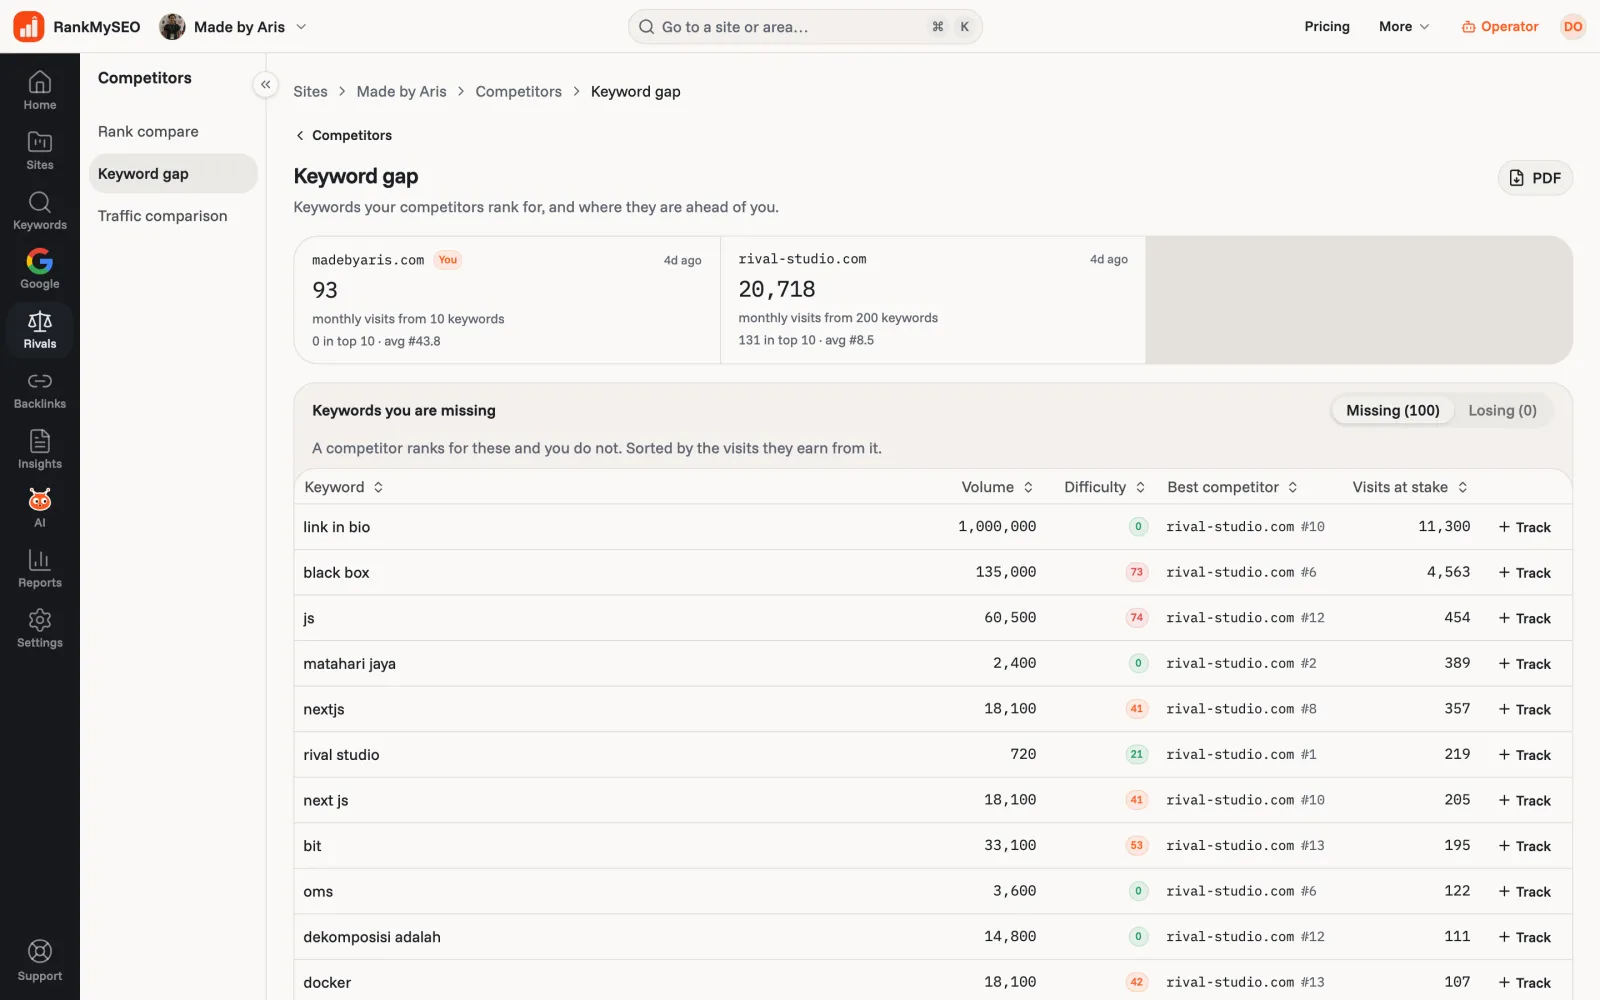Viewport: 1600px width, 1000px height.
Task: Click difficulty badge 73 for black box
Action: [1136, 573]
